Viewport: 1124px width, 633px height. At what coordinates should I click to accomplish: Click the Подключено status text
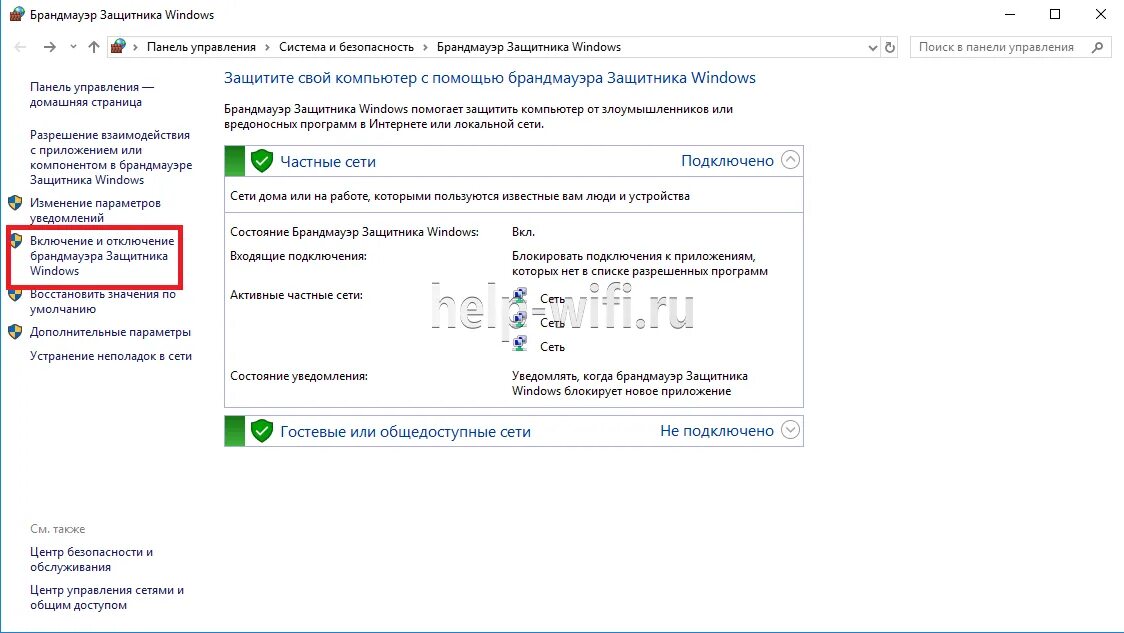click(727, 161)
